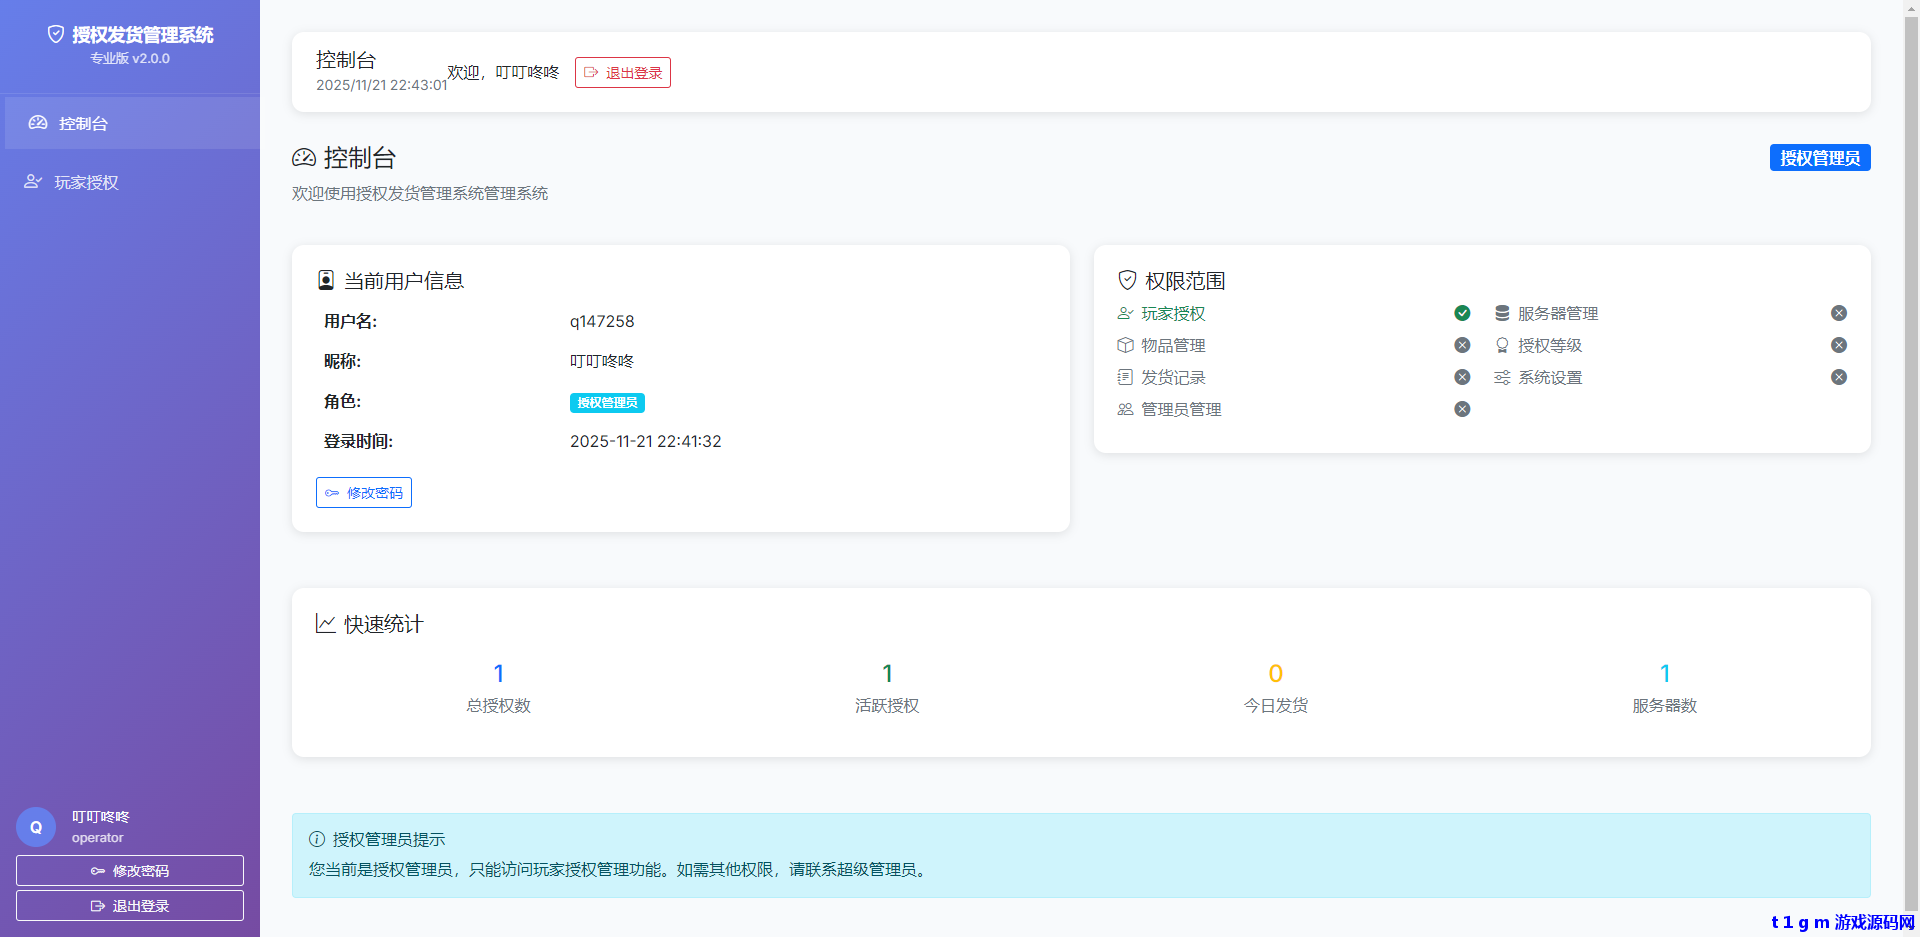Toggle the X mark next to 服务器管理

click(1838, 312)
